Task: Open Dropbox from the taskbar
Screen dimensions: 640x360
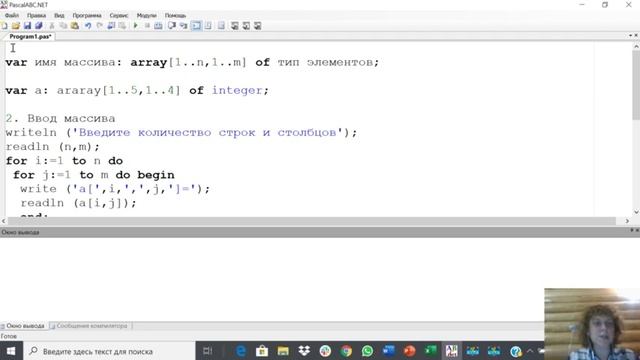Action: (304, 351)
